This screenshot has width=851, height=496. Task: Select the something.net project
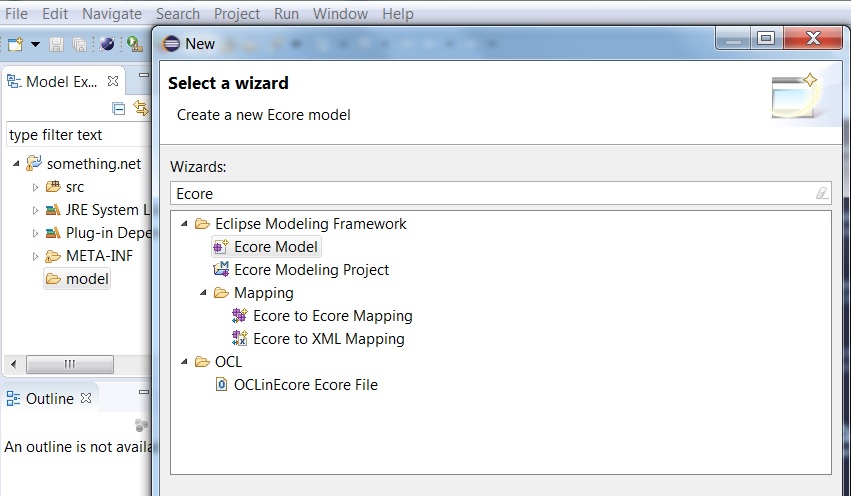[x=94, y=163]
